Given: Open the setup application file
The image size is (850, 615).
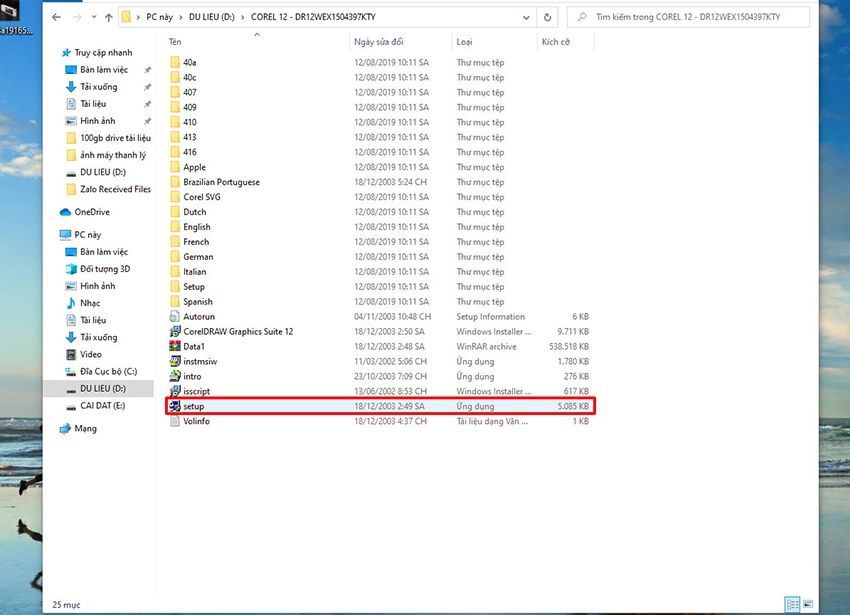Looking at the screenshot, I should [379, 406].
